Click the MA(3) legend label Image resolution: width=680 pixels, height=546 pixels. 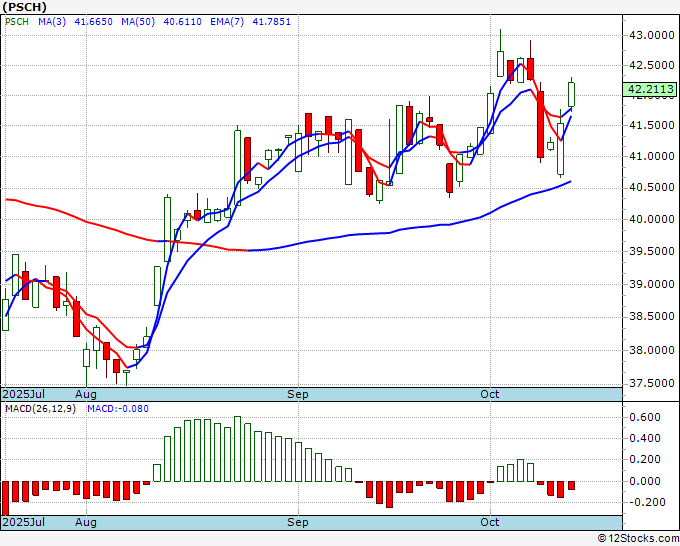click(52, 22)
